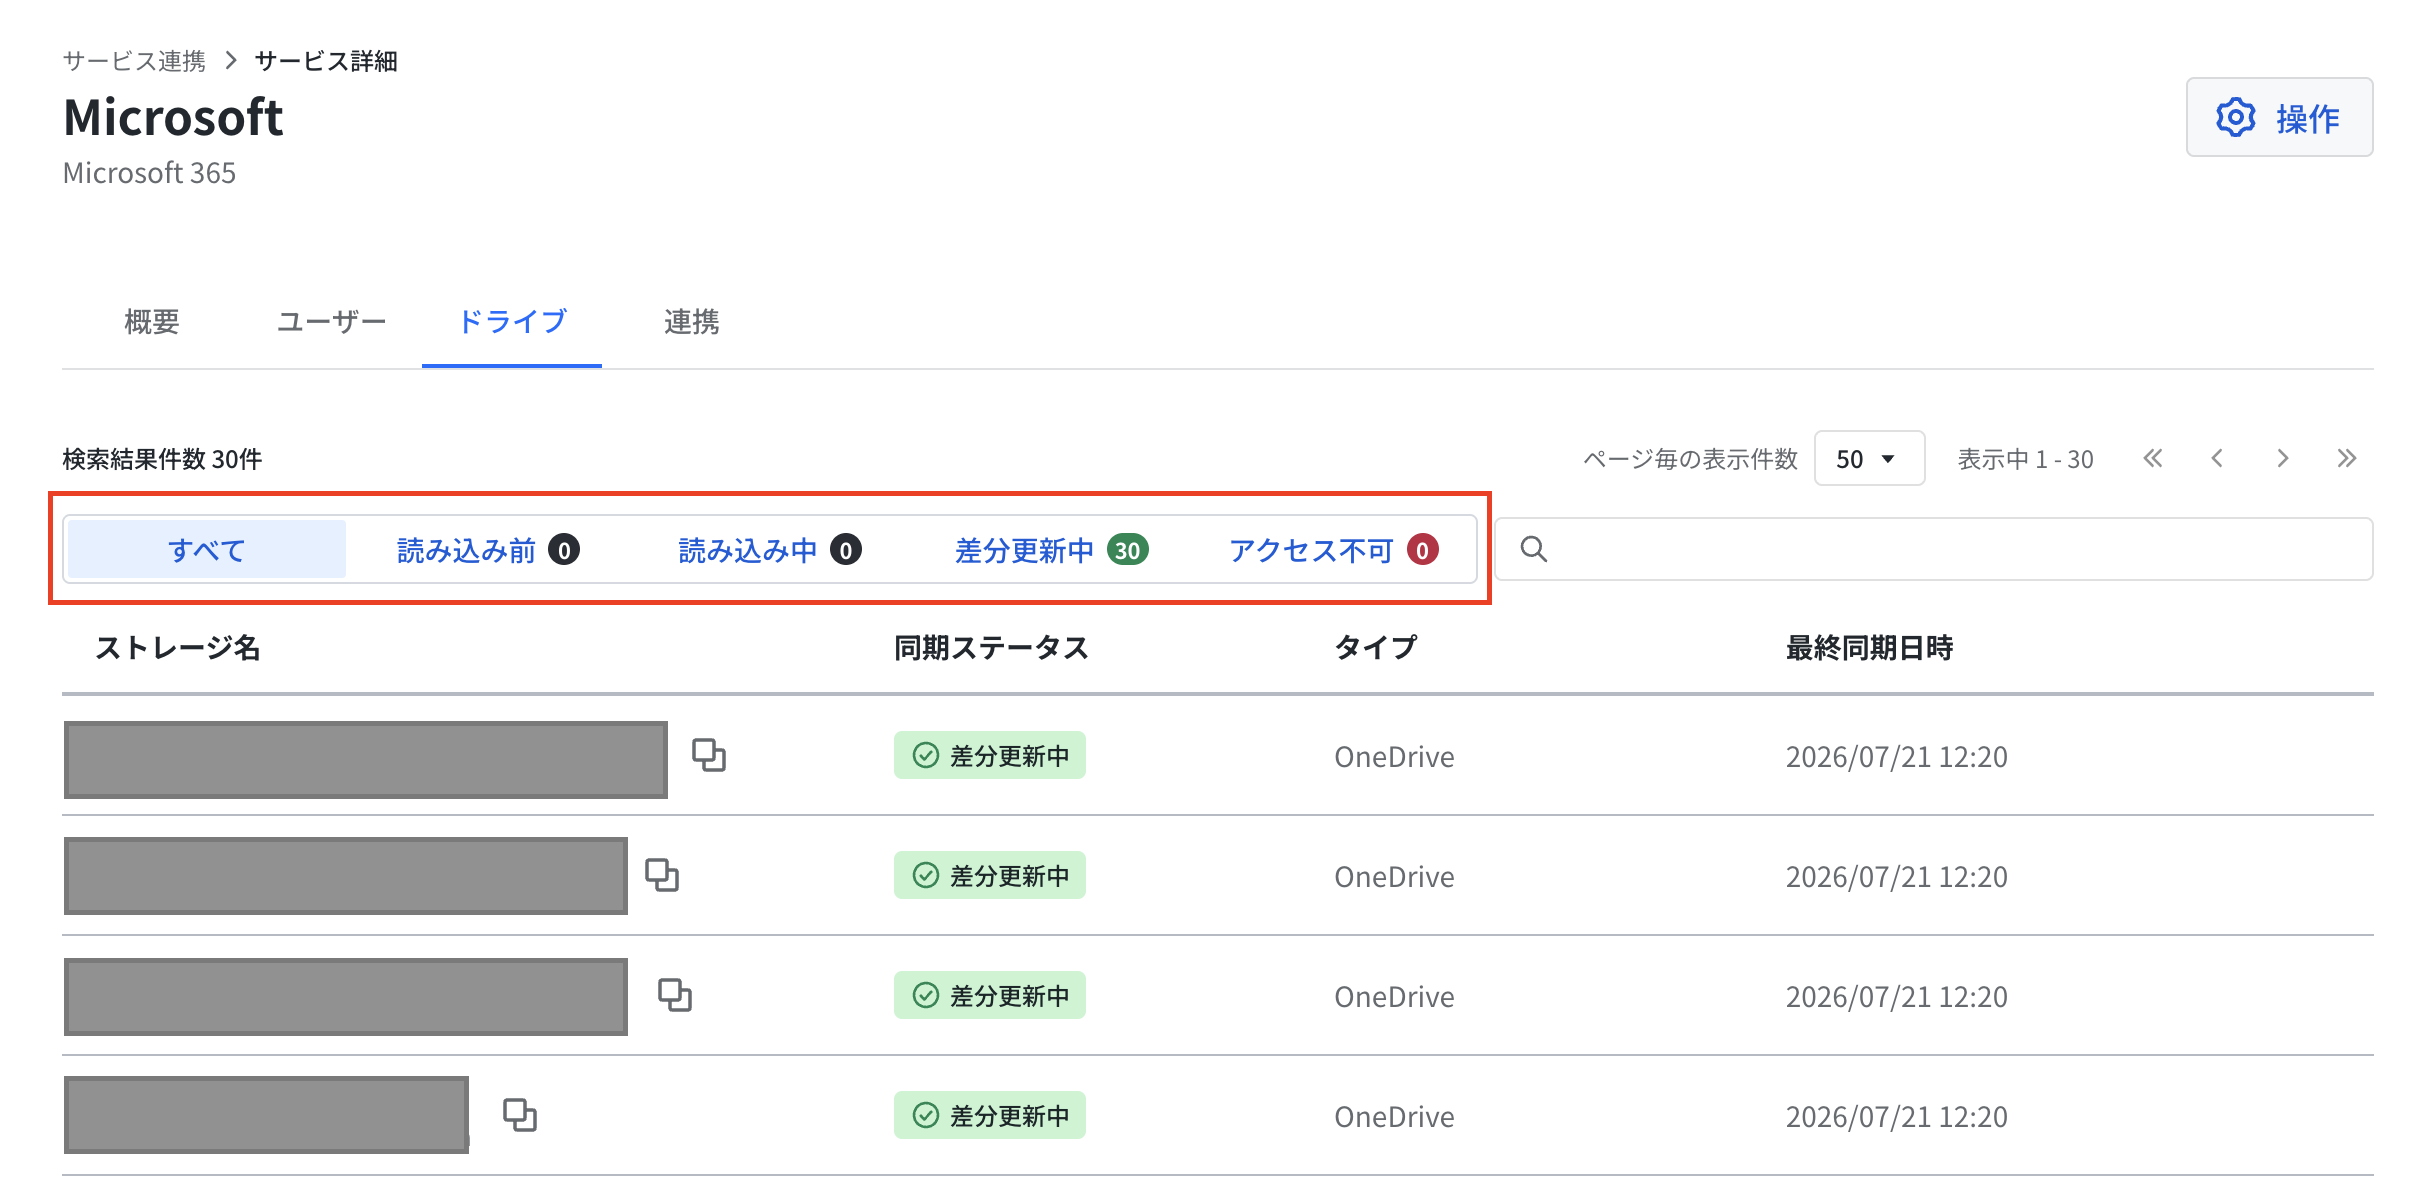This screenshot has width=2418, height=1186.
Task: Switch to the ユーザー tab
Action: point(331,322)
